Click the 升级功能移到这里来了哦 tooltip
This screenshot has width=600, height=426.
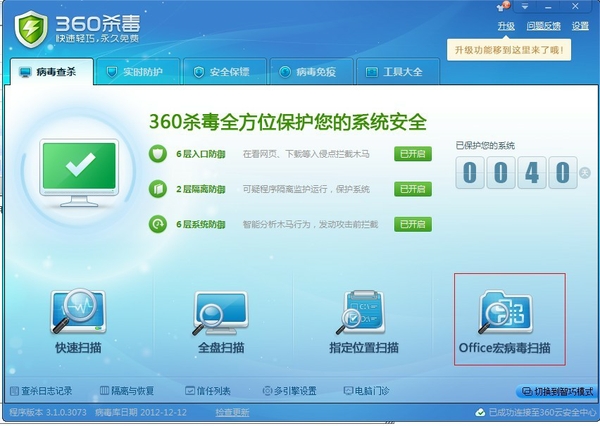click(x=509, y=50)
